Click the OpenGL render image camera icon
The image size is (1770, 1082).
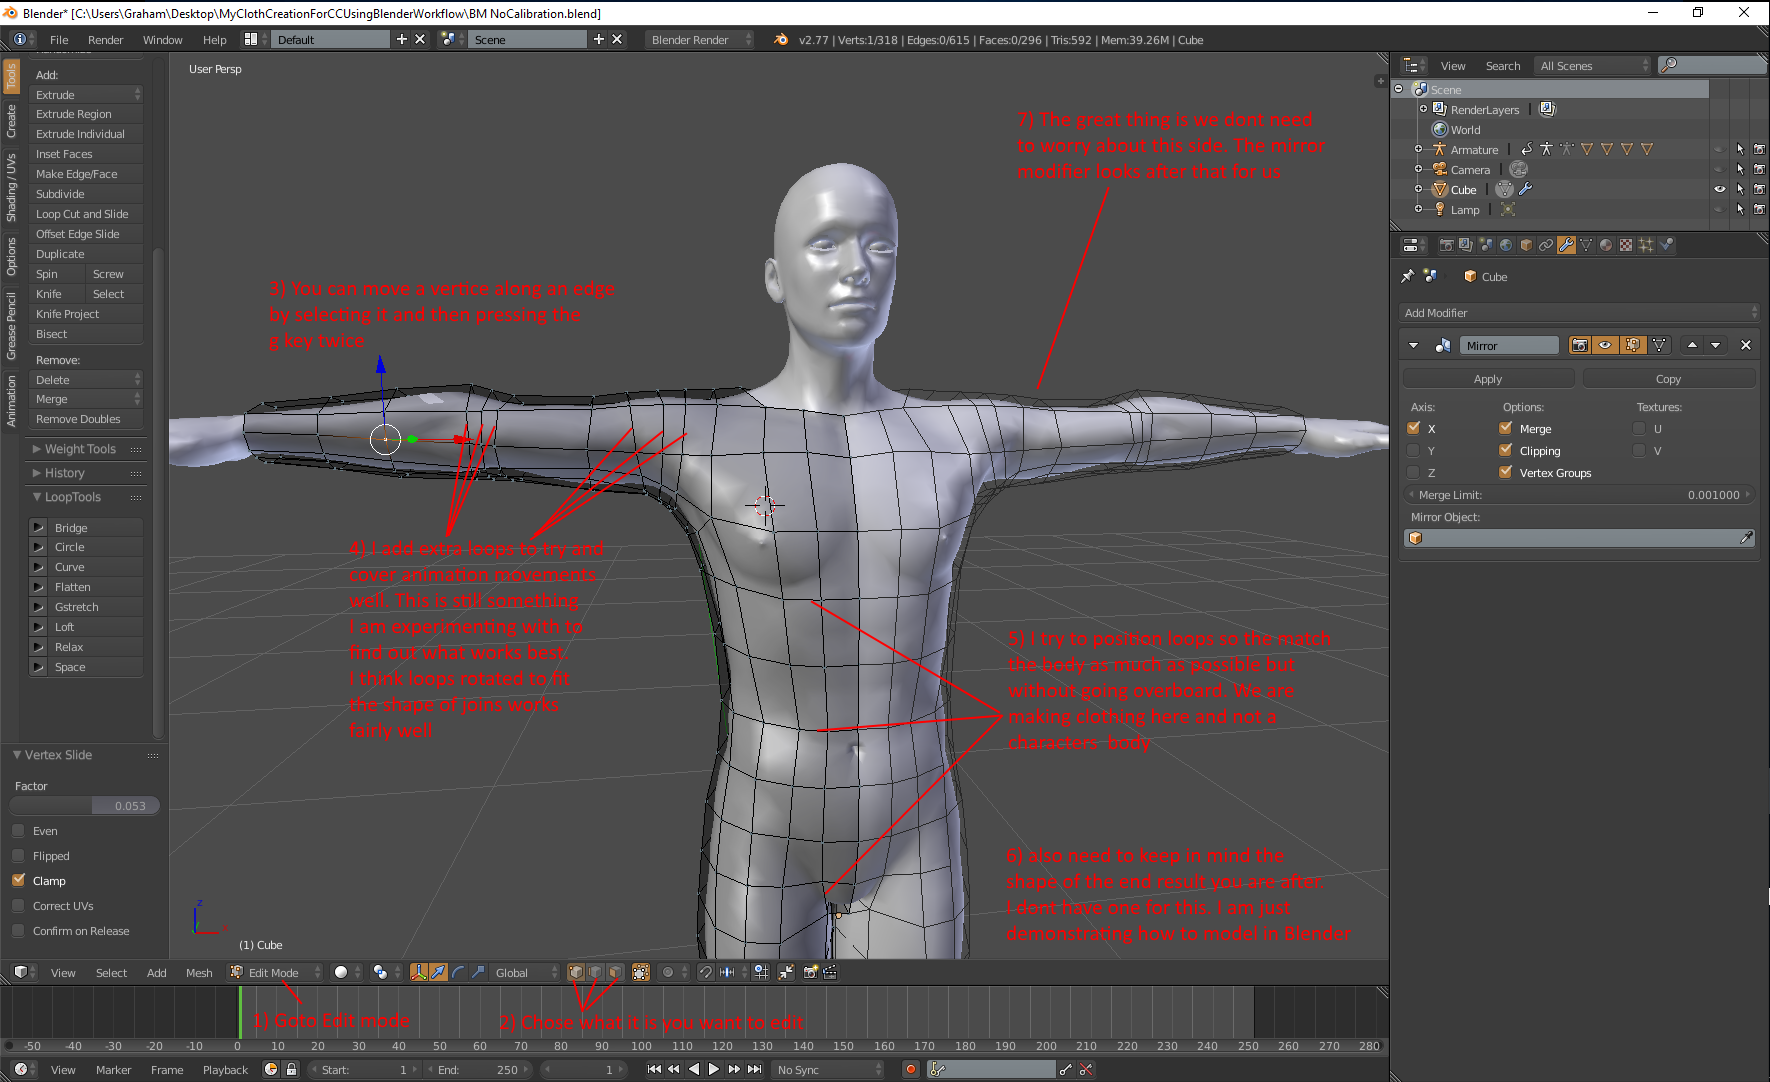[810, 972]
